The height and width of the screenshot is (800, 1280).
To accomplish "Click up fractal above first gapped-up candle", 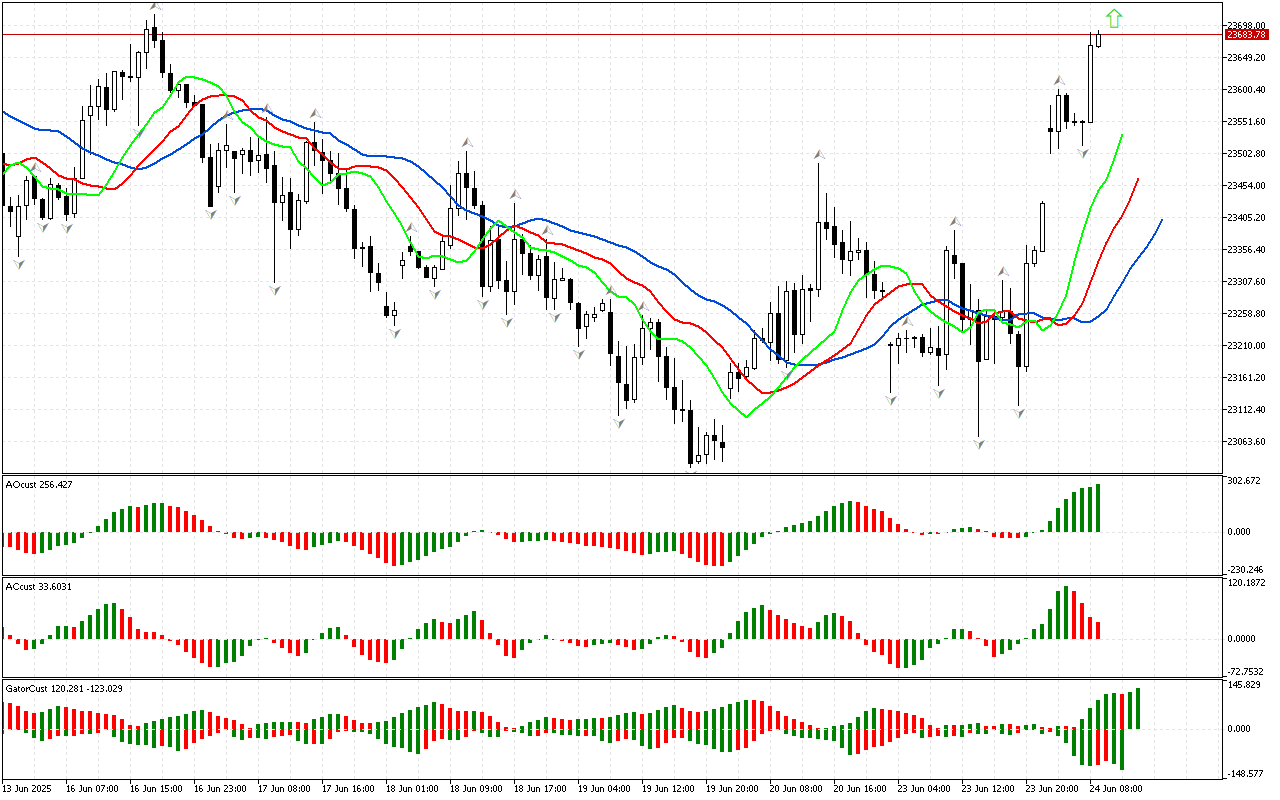I will (1058, 80).
